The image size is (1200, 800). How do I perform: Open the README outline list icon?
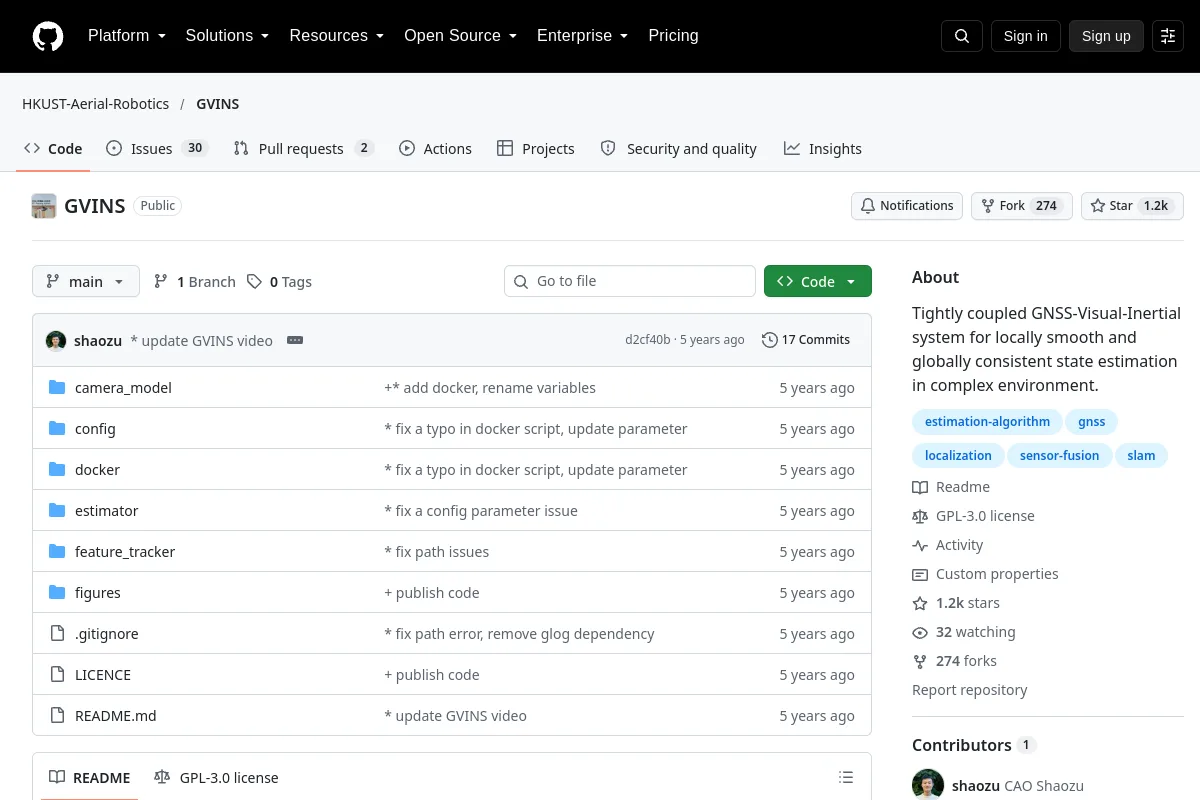846,778
